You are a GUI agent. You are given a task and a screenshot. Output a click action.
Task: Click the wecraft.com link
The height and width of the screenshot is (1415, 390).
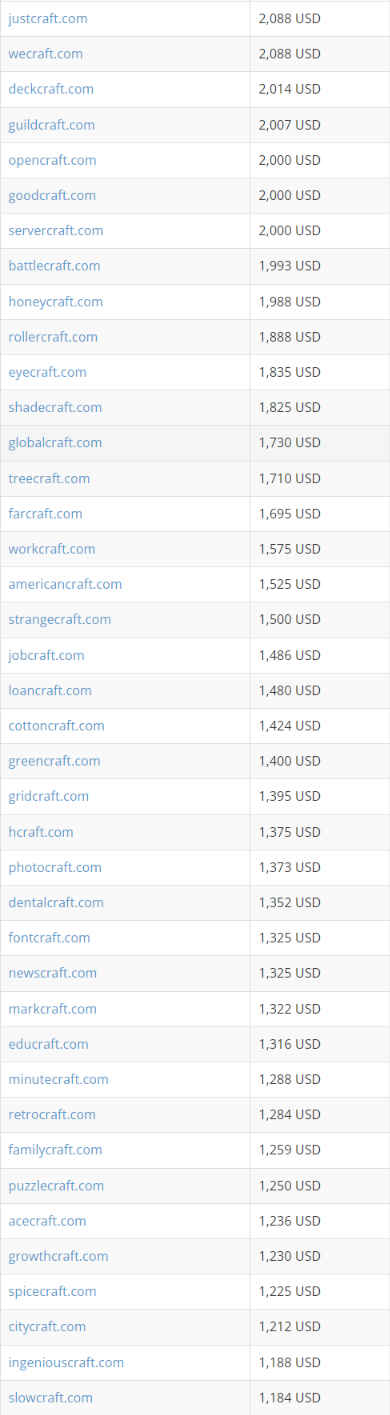click(x=46, y=54)
